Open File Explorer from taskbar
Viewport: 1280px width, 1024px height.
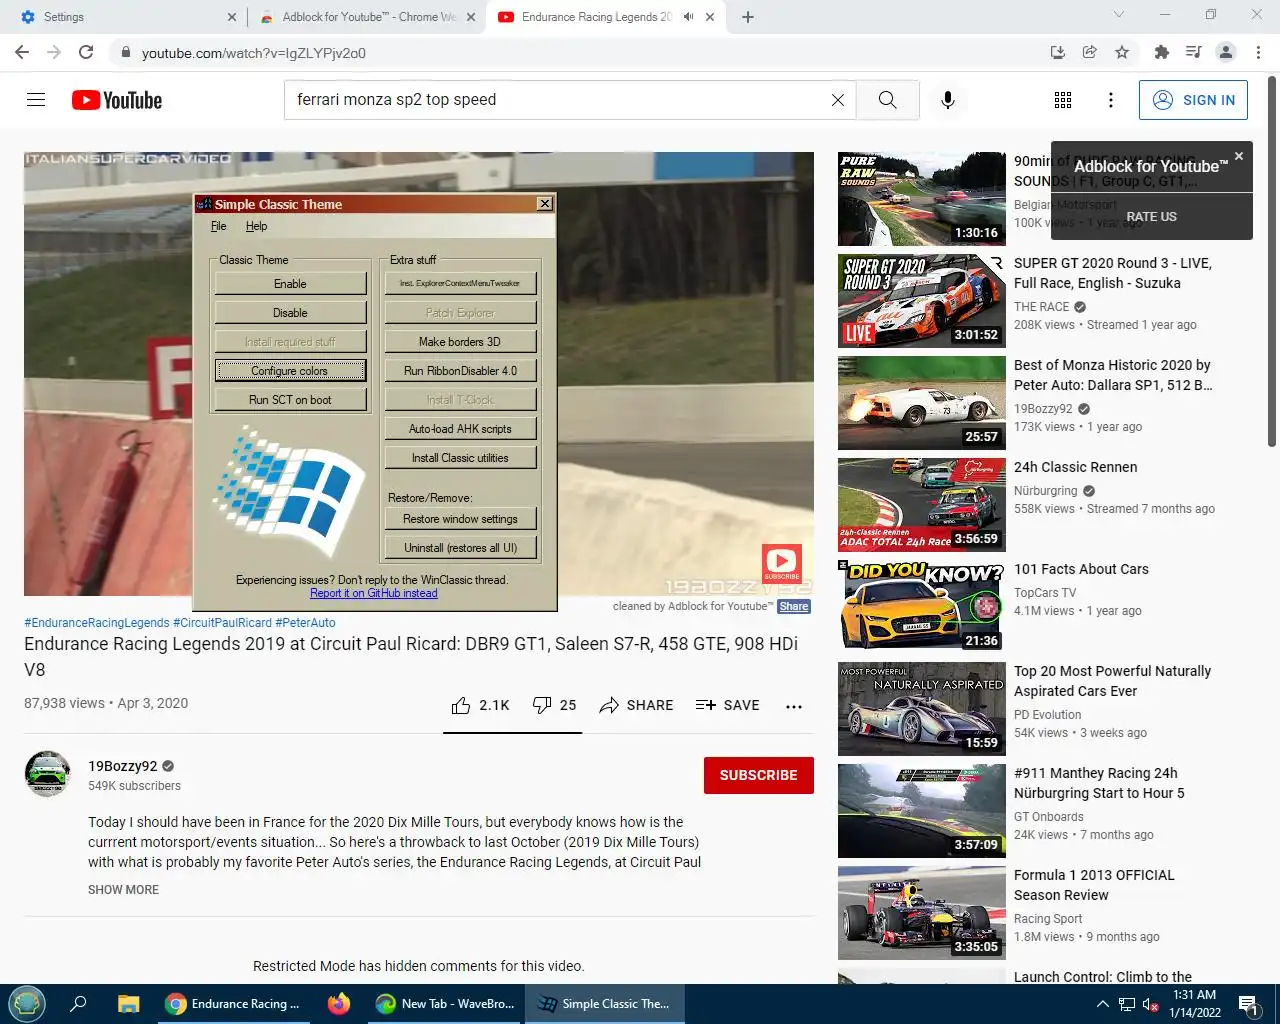coord(128,1004)
